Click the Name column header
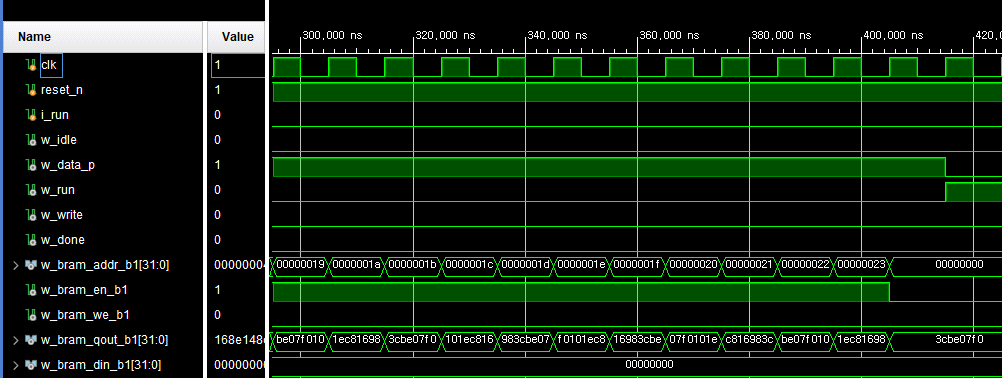This screenshot has height=378, width=1002. [104, 37]
